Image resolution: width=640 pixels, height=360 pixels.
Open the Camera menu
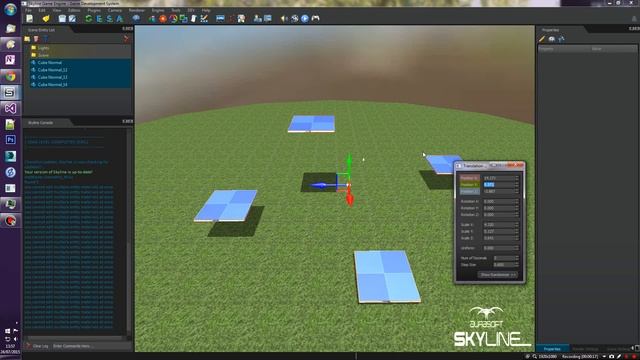(x=115, y=10)
